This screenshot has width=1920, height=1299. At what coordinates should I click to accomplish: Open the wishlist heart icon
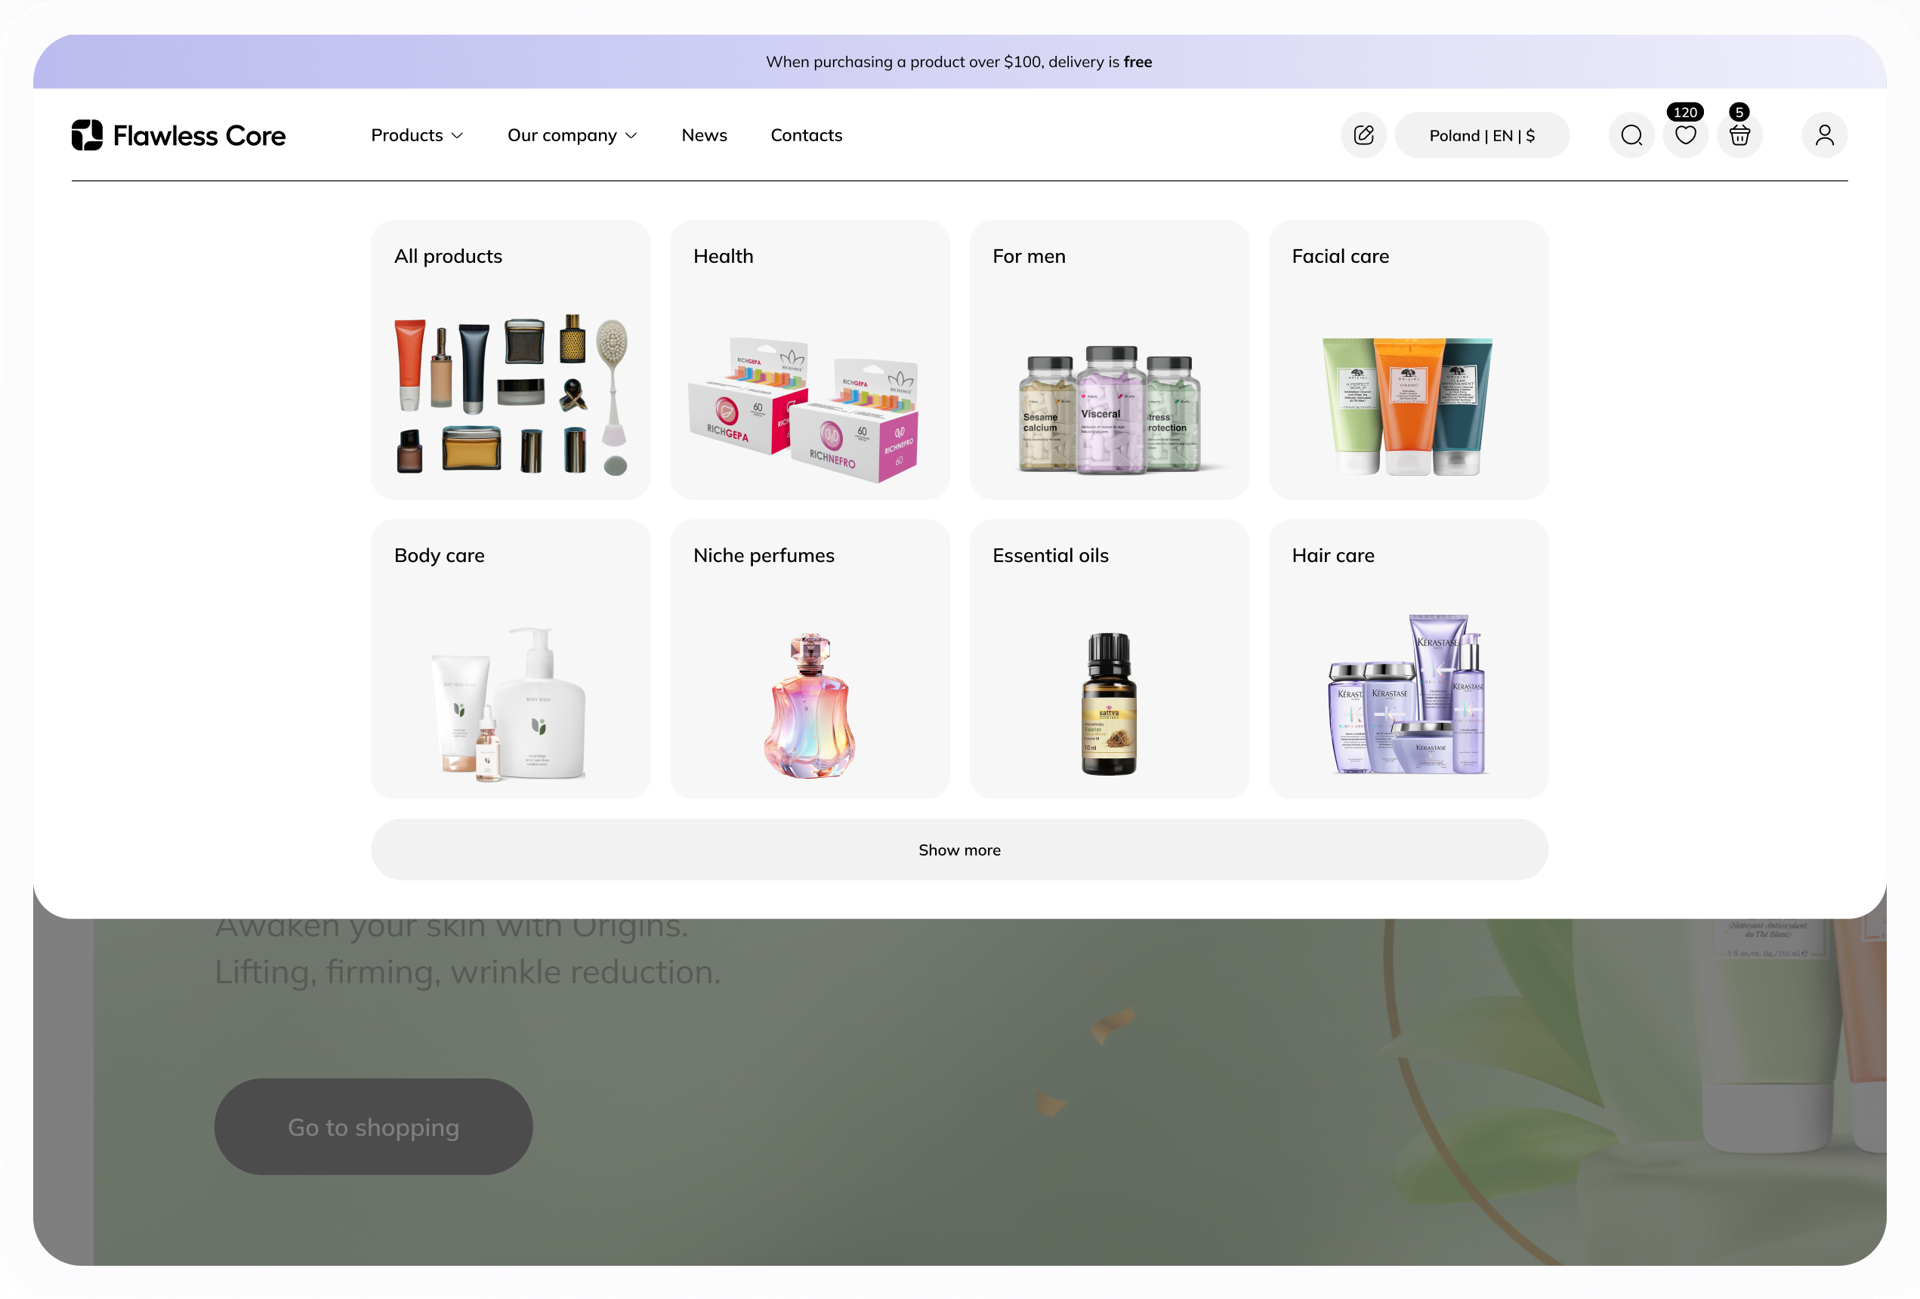tap(1685, 136)
